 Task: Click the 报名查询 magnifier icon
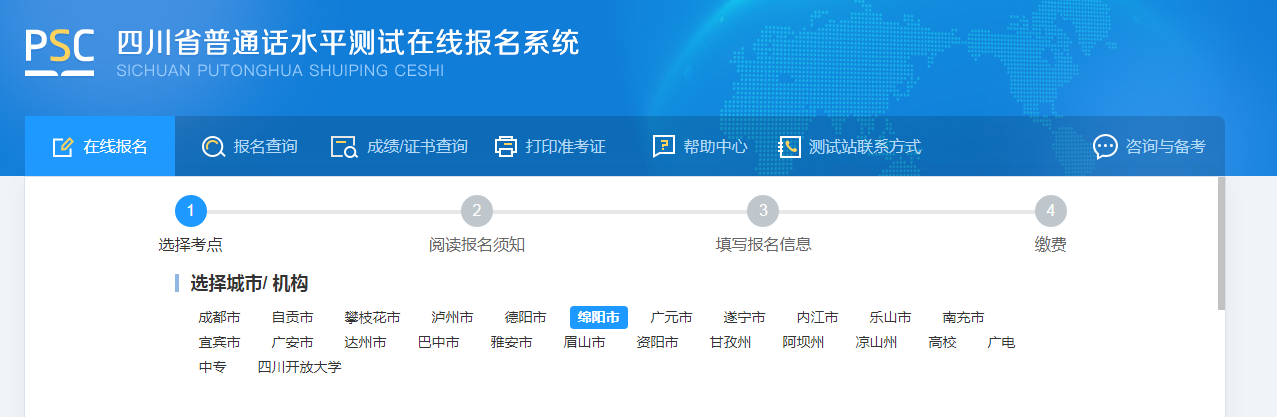coord(213,147)
